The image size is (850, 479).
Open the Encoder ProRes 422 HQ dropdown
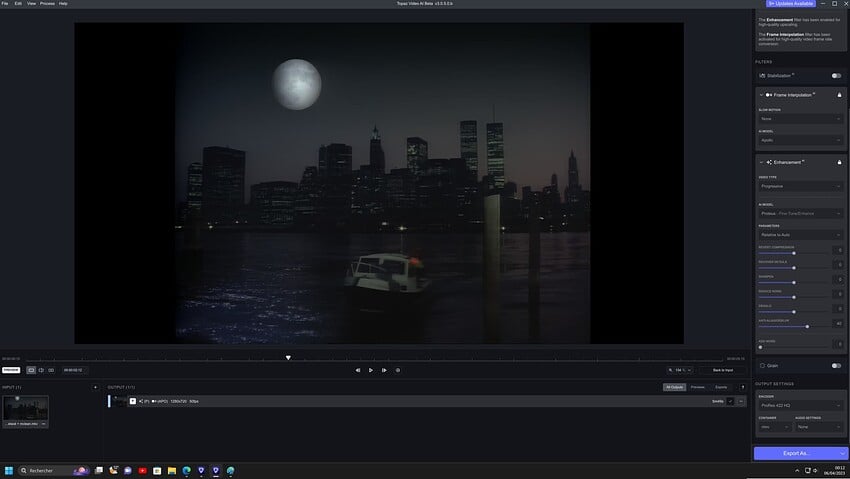pyautogui.click(x=800, y=405)
